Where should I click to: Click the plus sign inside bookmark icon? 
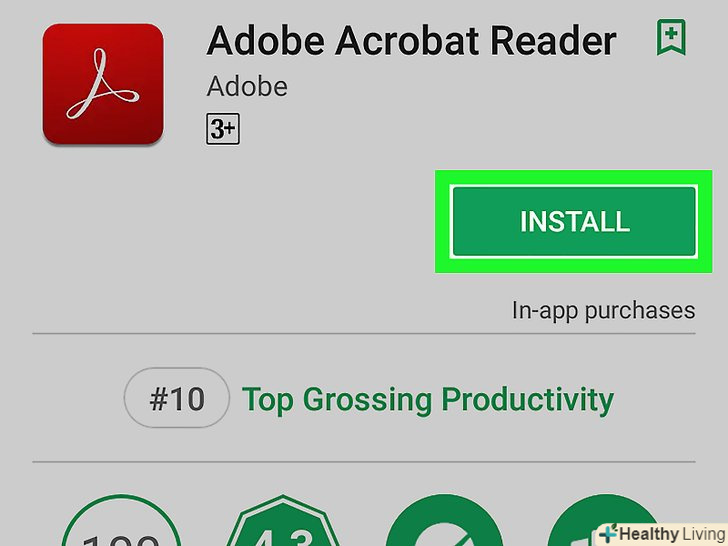click(671, 33)
